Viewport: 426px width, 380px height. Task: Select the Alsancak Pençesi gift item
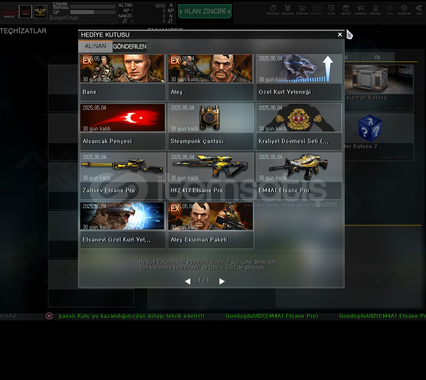click(x=122, y=127)
